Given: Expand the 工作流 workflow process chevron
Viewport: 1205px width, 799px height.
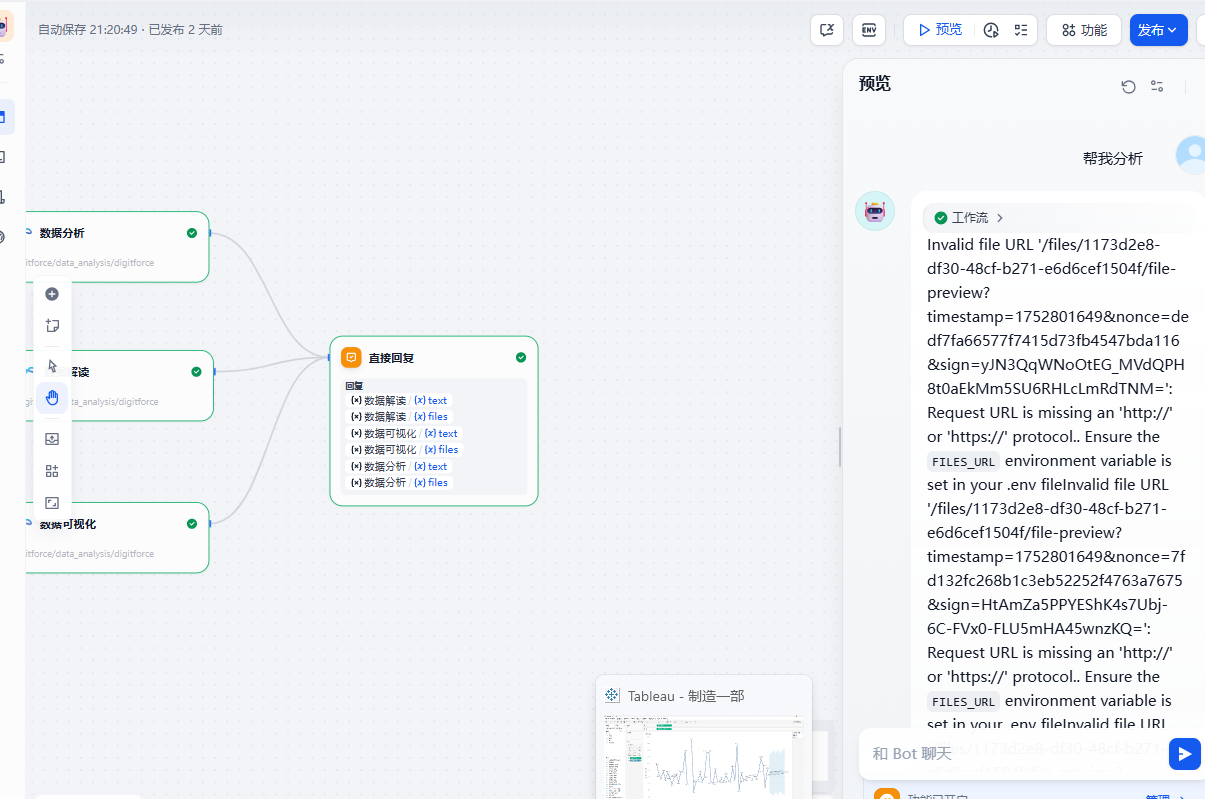Looking at the screenshot, I should point(1000,218).
